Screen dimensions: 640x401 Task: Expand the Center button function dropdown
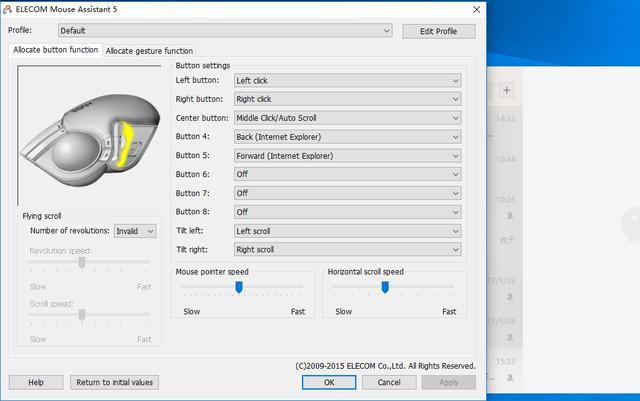(347, 118)
